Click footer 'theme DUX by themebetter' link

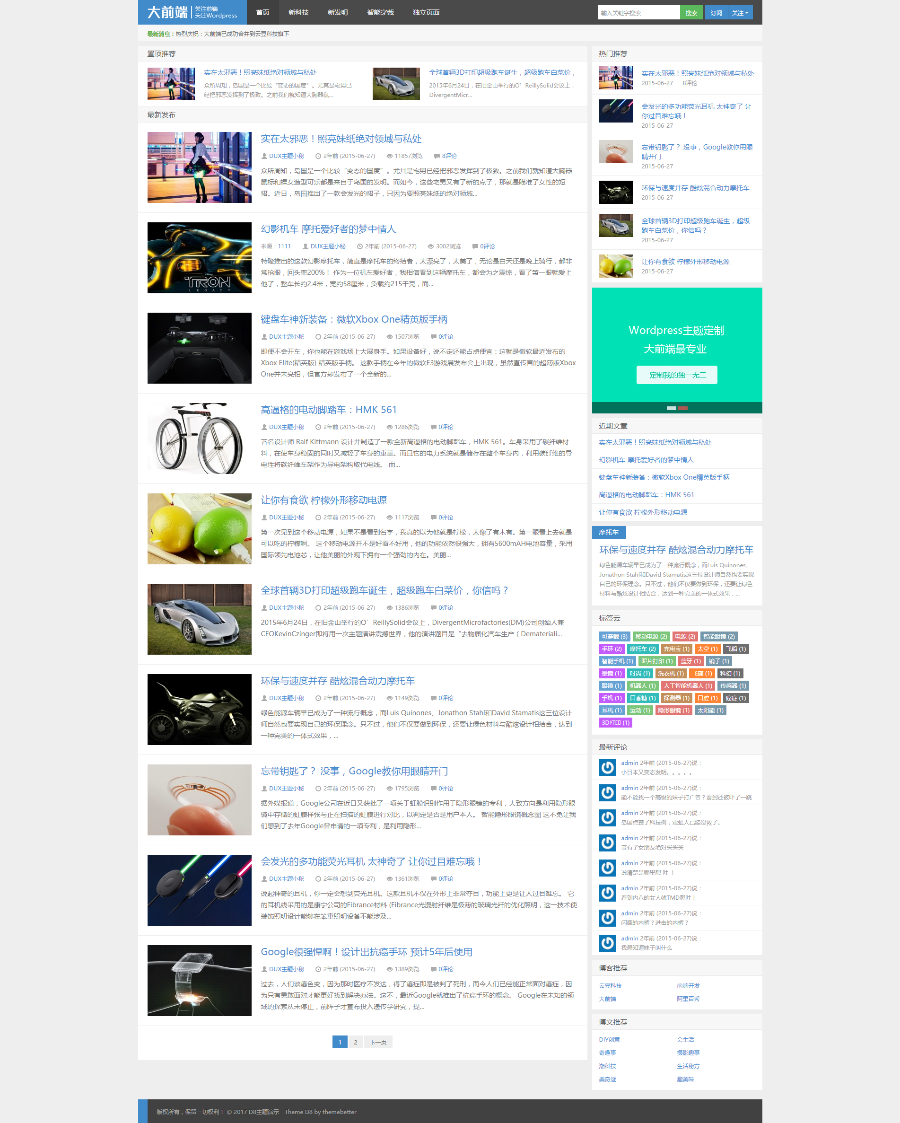321,1112
